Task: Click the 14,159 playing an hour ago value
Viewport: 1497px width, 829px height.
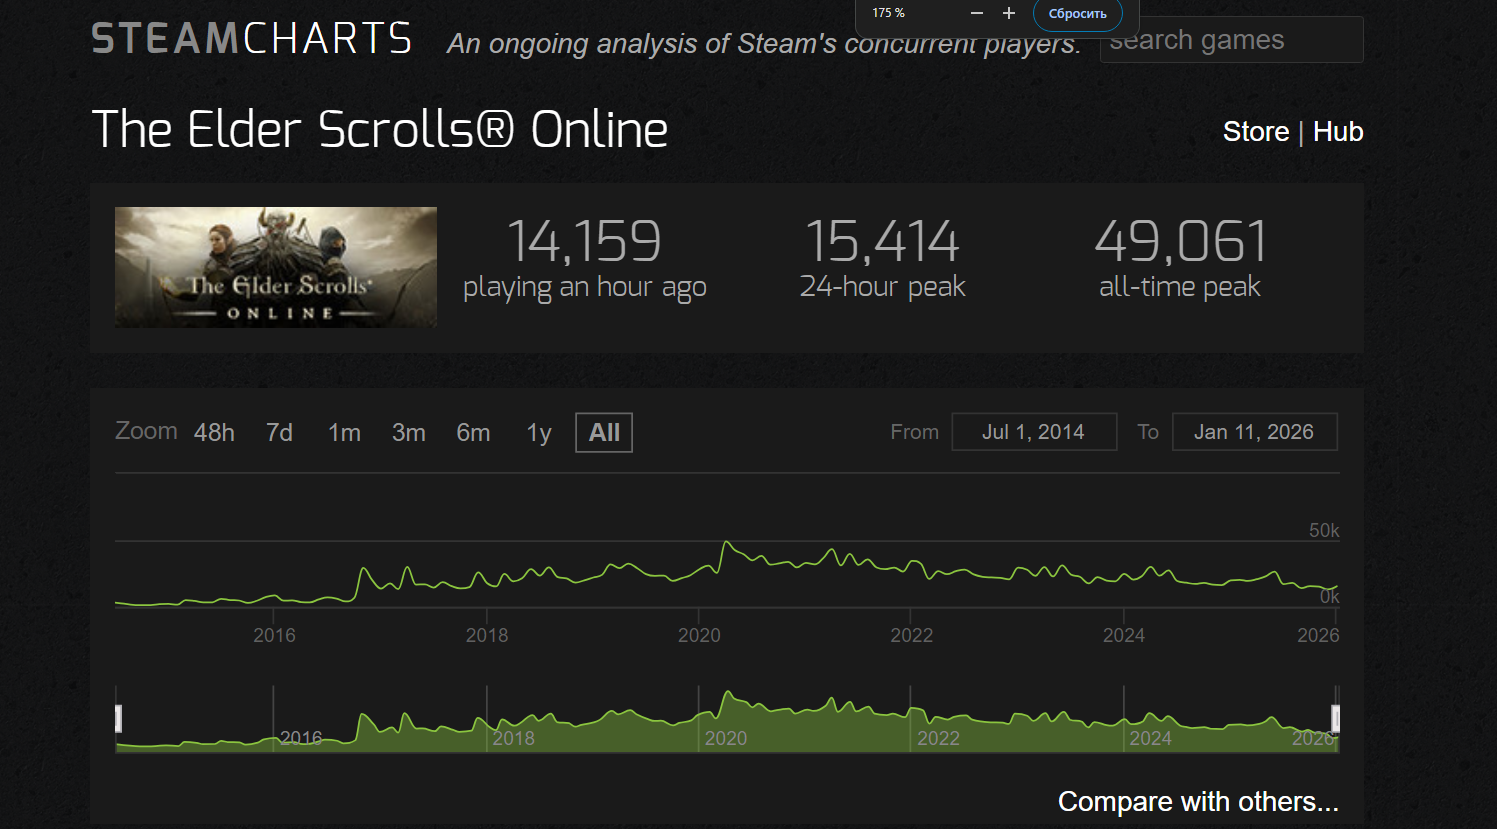Action: pos(585,241)
